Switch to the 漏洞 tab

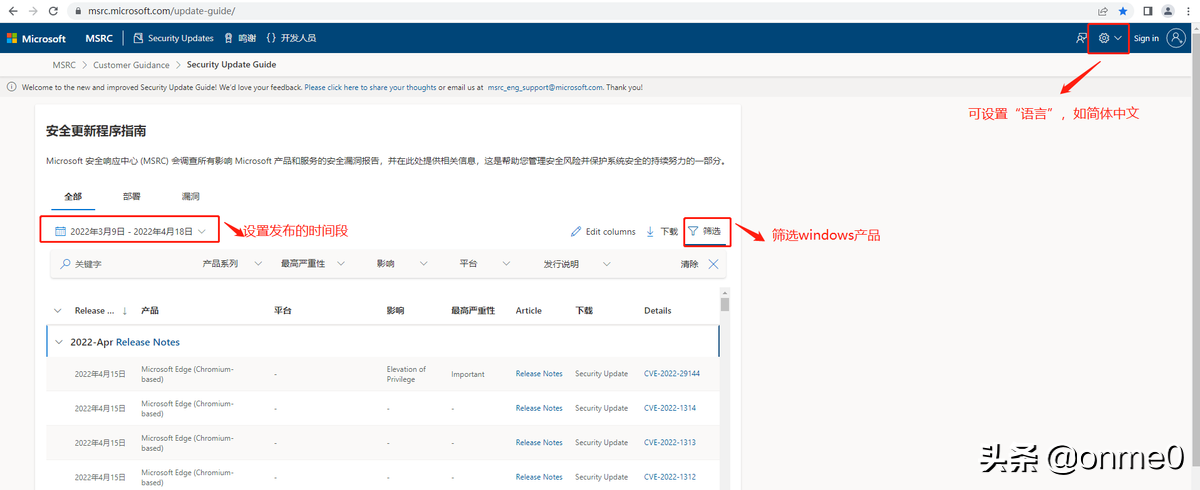tap(190, 197)
